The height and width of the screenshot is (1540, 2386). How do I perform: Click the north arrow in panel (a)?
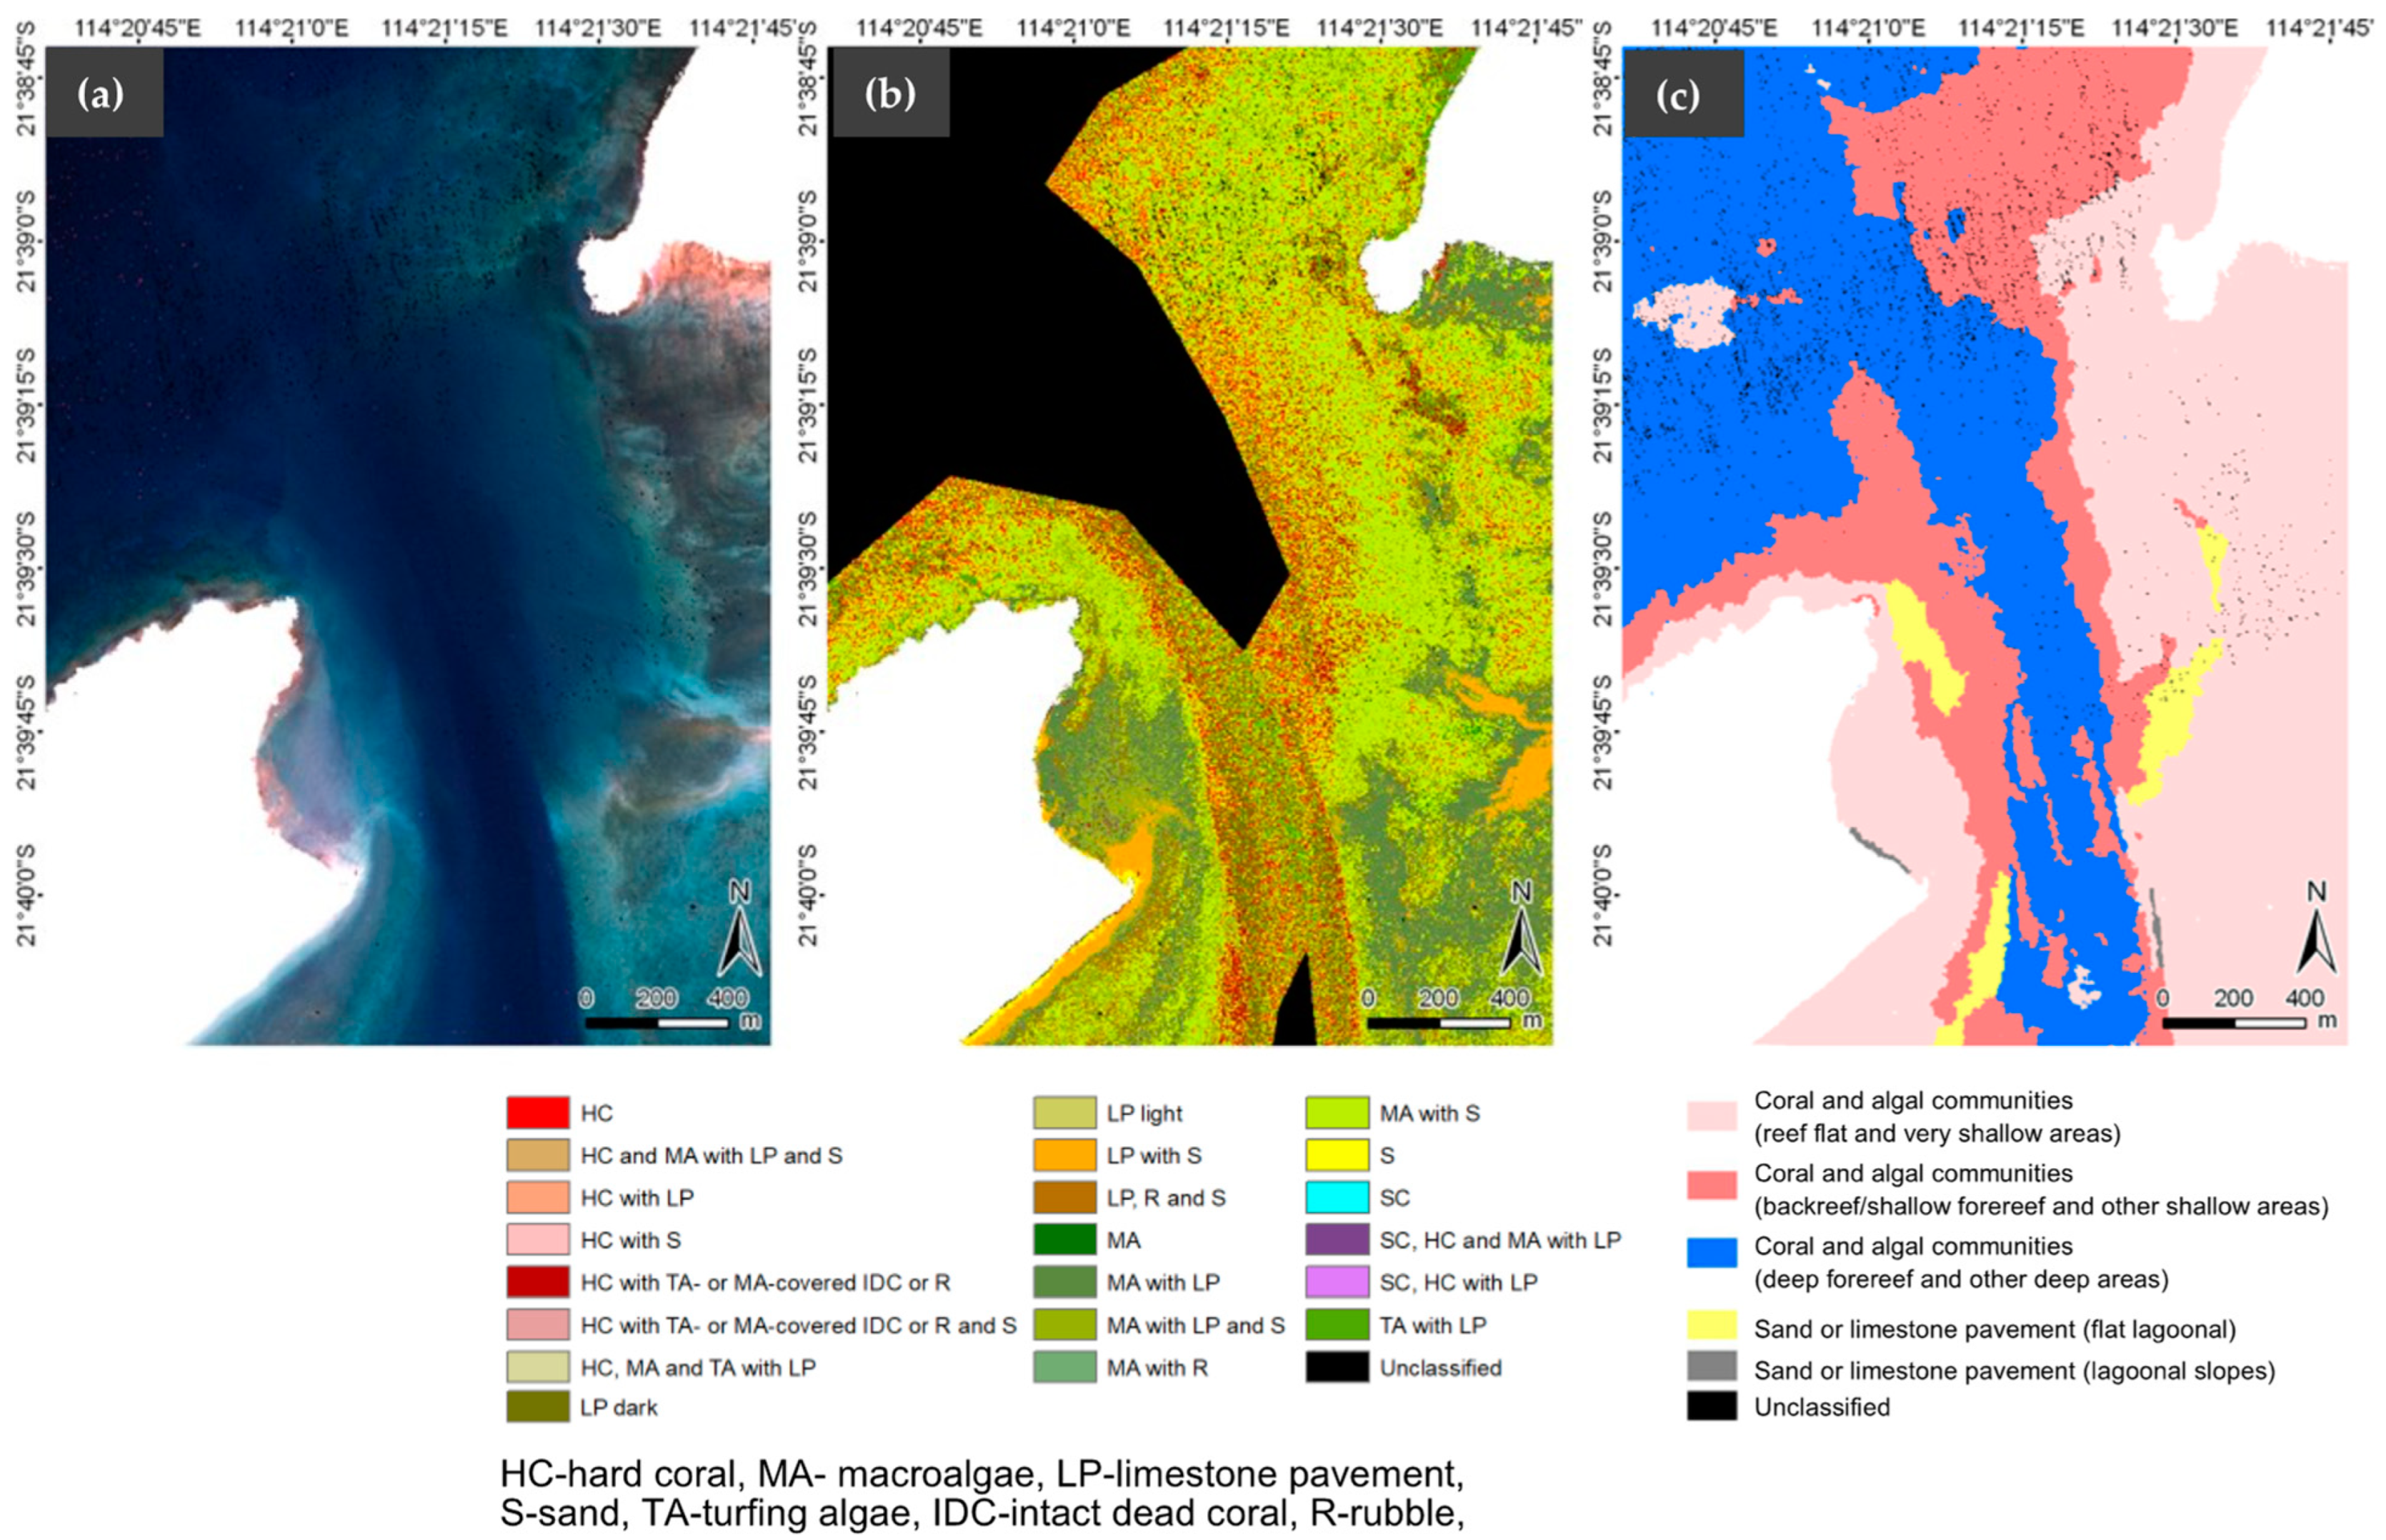tap(740, 929)
